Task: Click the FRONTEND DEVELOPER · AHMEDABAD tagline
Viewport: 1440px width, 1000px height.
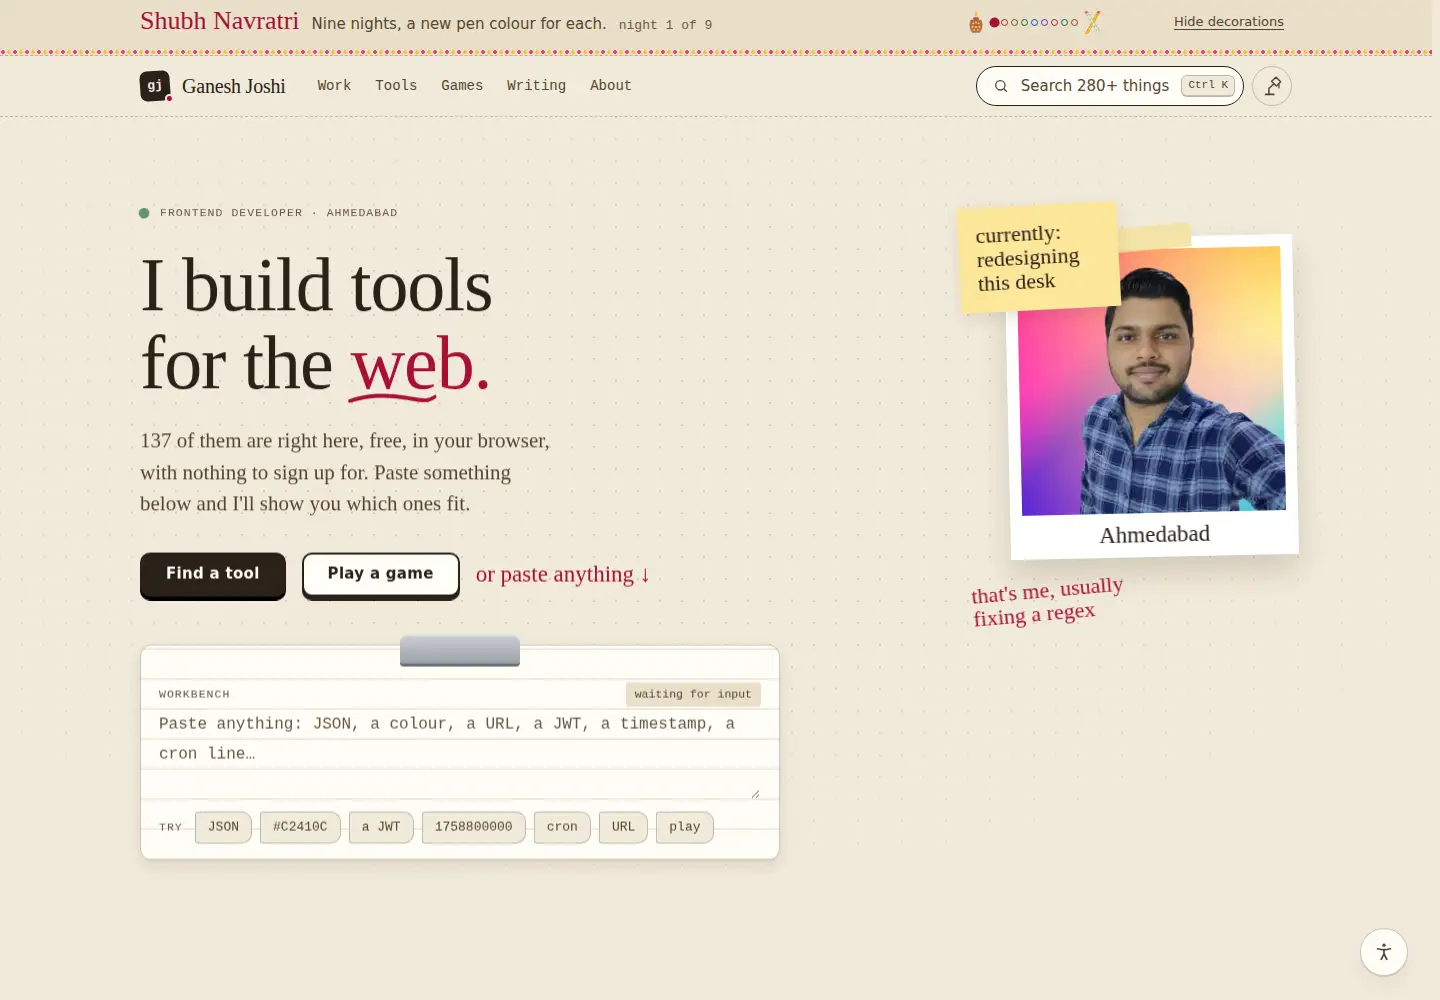Action: 279,213
